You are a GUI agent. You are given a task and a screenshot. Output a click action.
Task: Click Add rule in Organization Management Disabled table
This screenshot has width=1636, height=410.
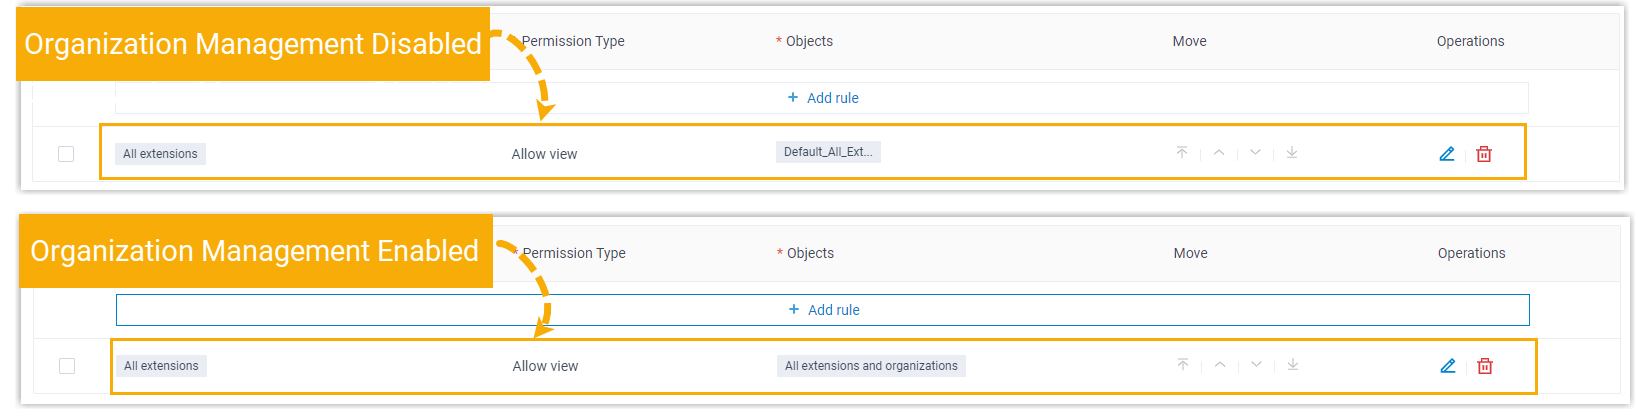822,98
